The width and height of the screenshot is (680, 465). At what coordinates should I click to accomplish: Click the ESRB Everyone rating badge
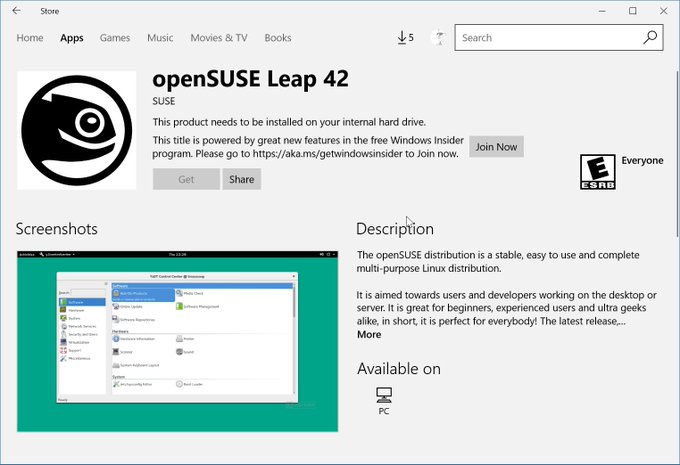pyautogui.click(x=598, y=172)
